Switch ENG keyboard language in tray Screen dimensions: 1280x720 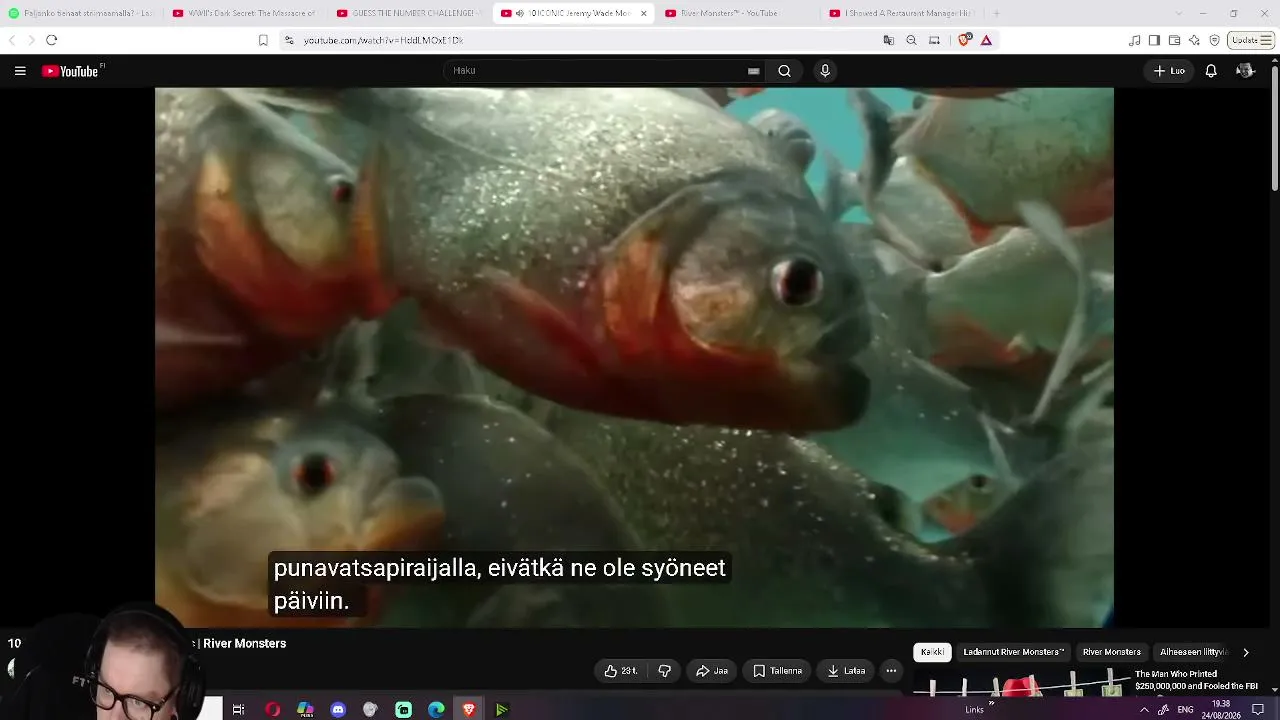[1185, 710]
